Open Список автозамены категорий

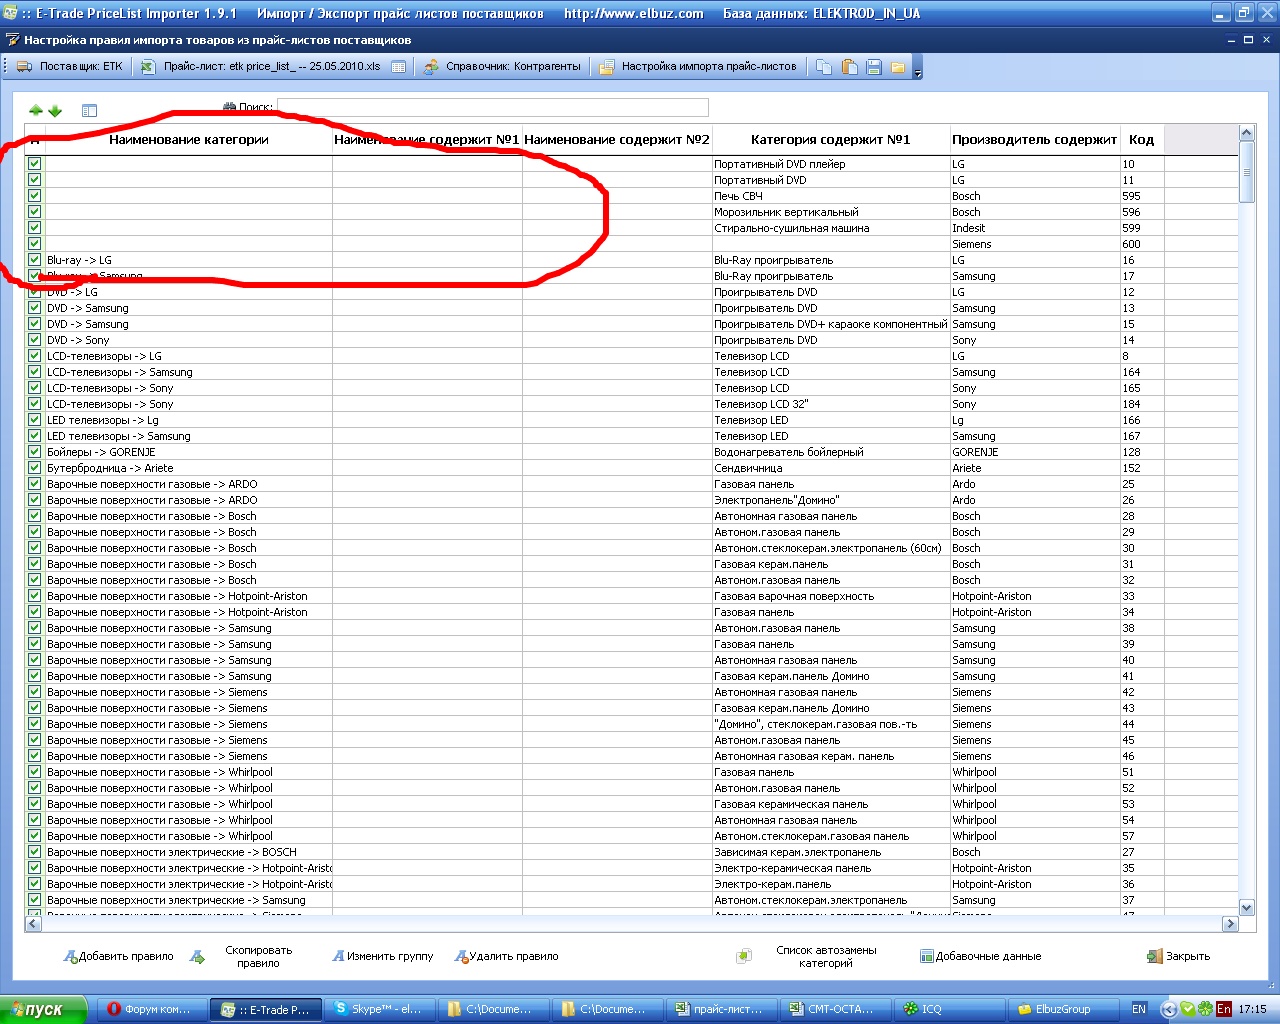[807, 956]
